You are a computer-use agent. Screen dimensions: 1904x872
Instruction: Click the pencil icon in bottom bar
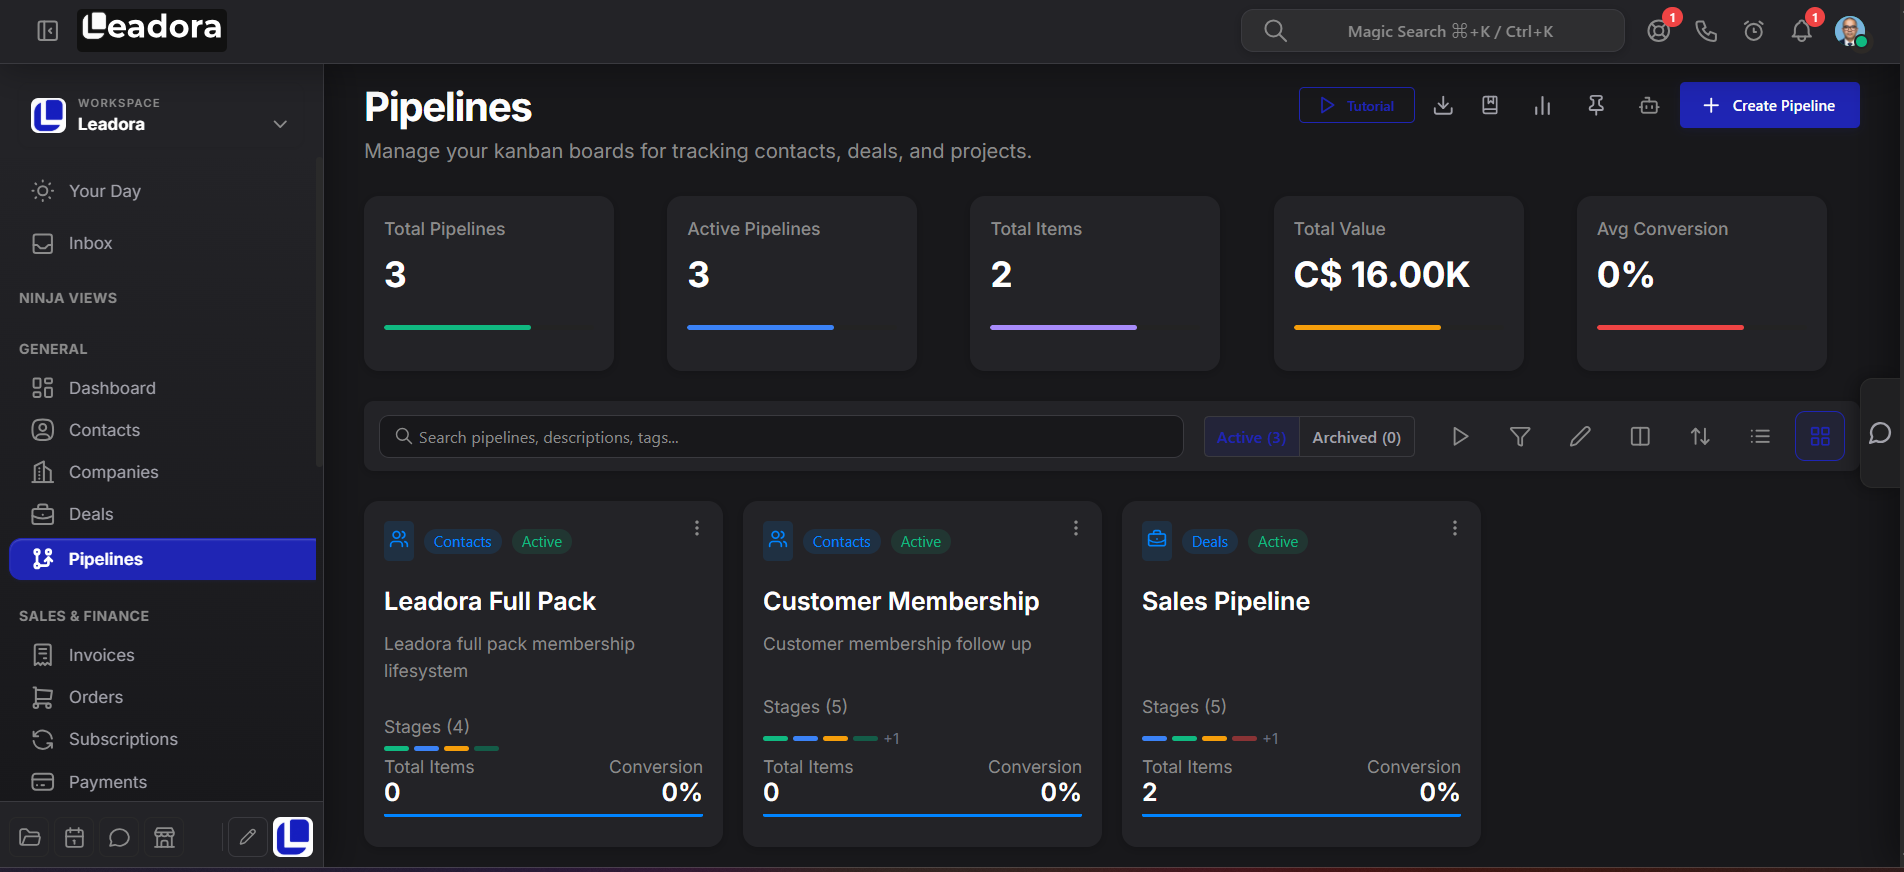[x=248, y=837]
